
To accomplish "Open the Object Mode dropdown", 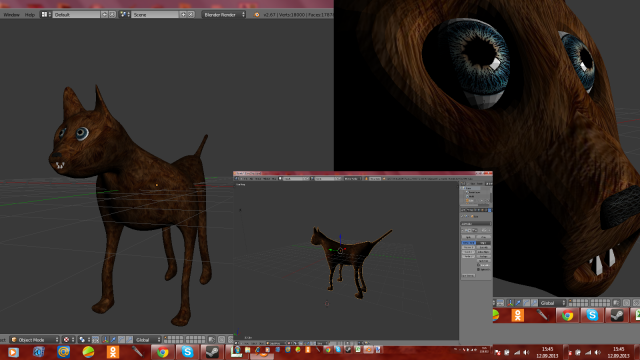I will click(x=35, y=340).
